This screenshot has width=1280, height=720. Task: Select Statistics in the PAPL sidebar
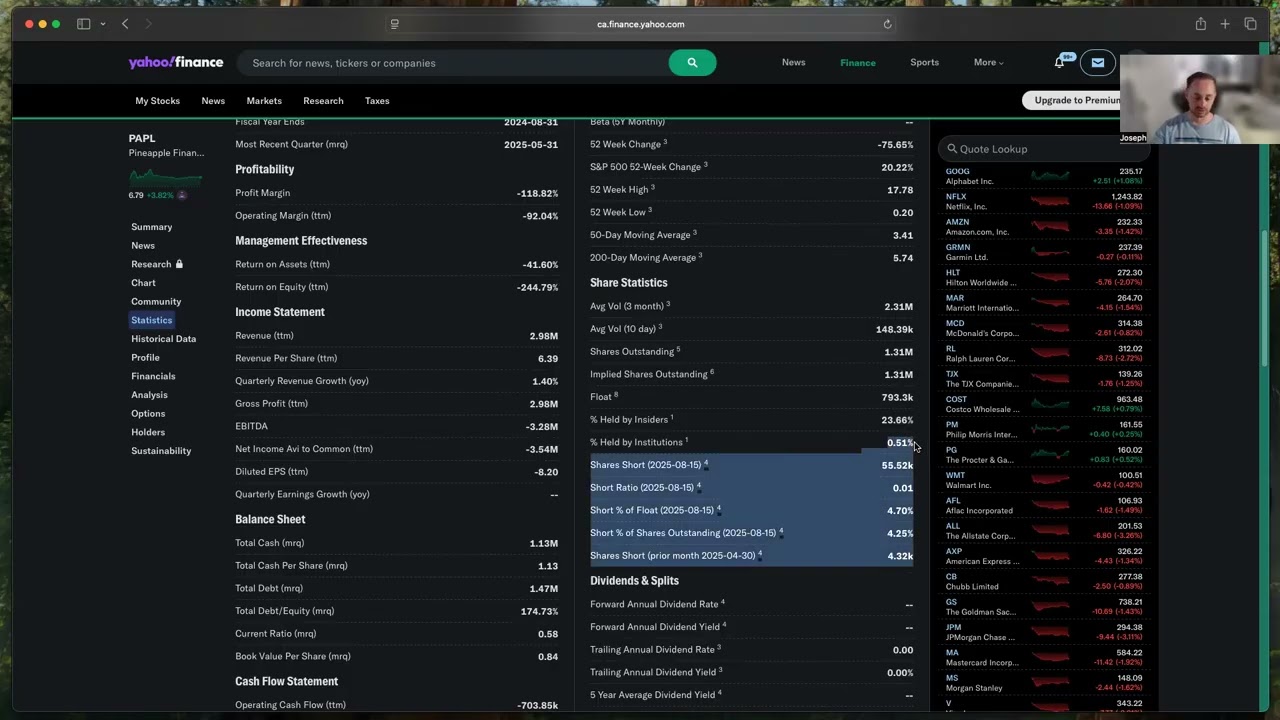pyautogui.click(x=152, y=320)
